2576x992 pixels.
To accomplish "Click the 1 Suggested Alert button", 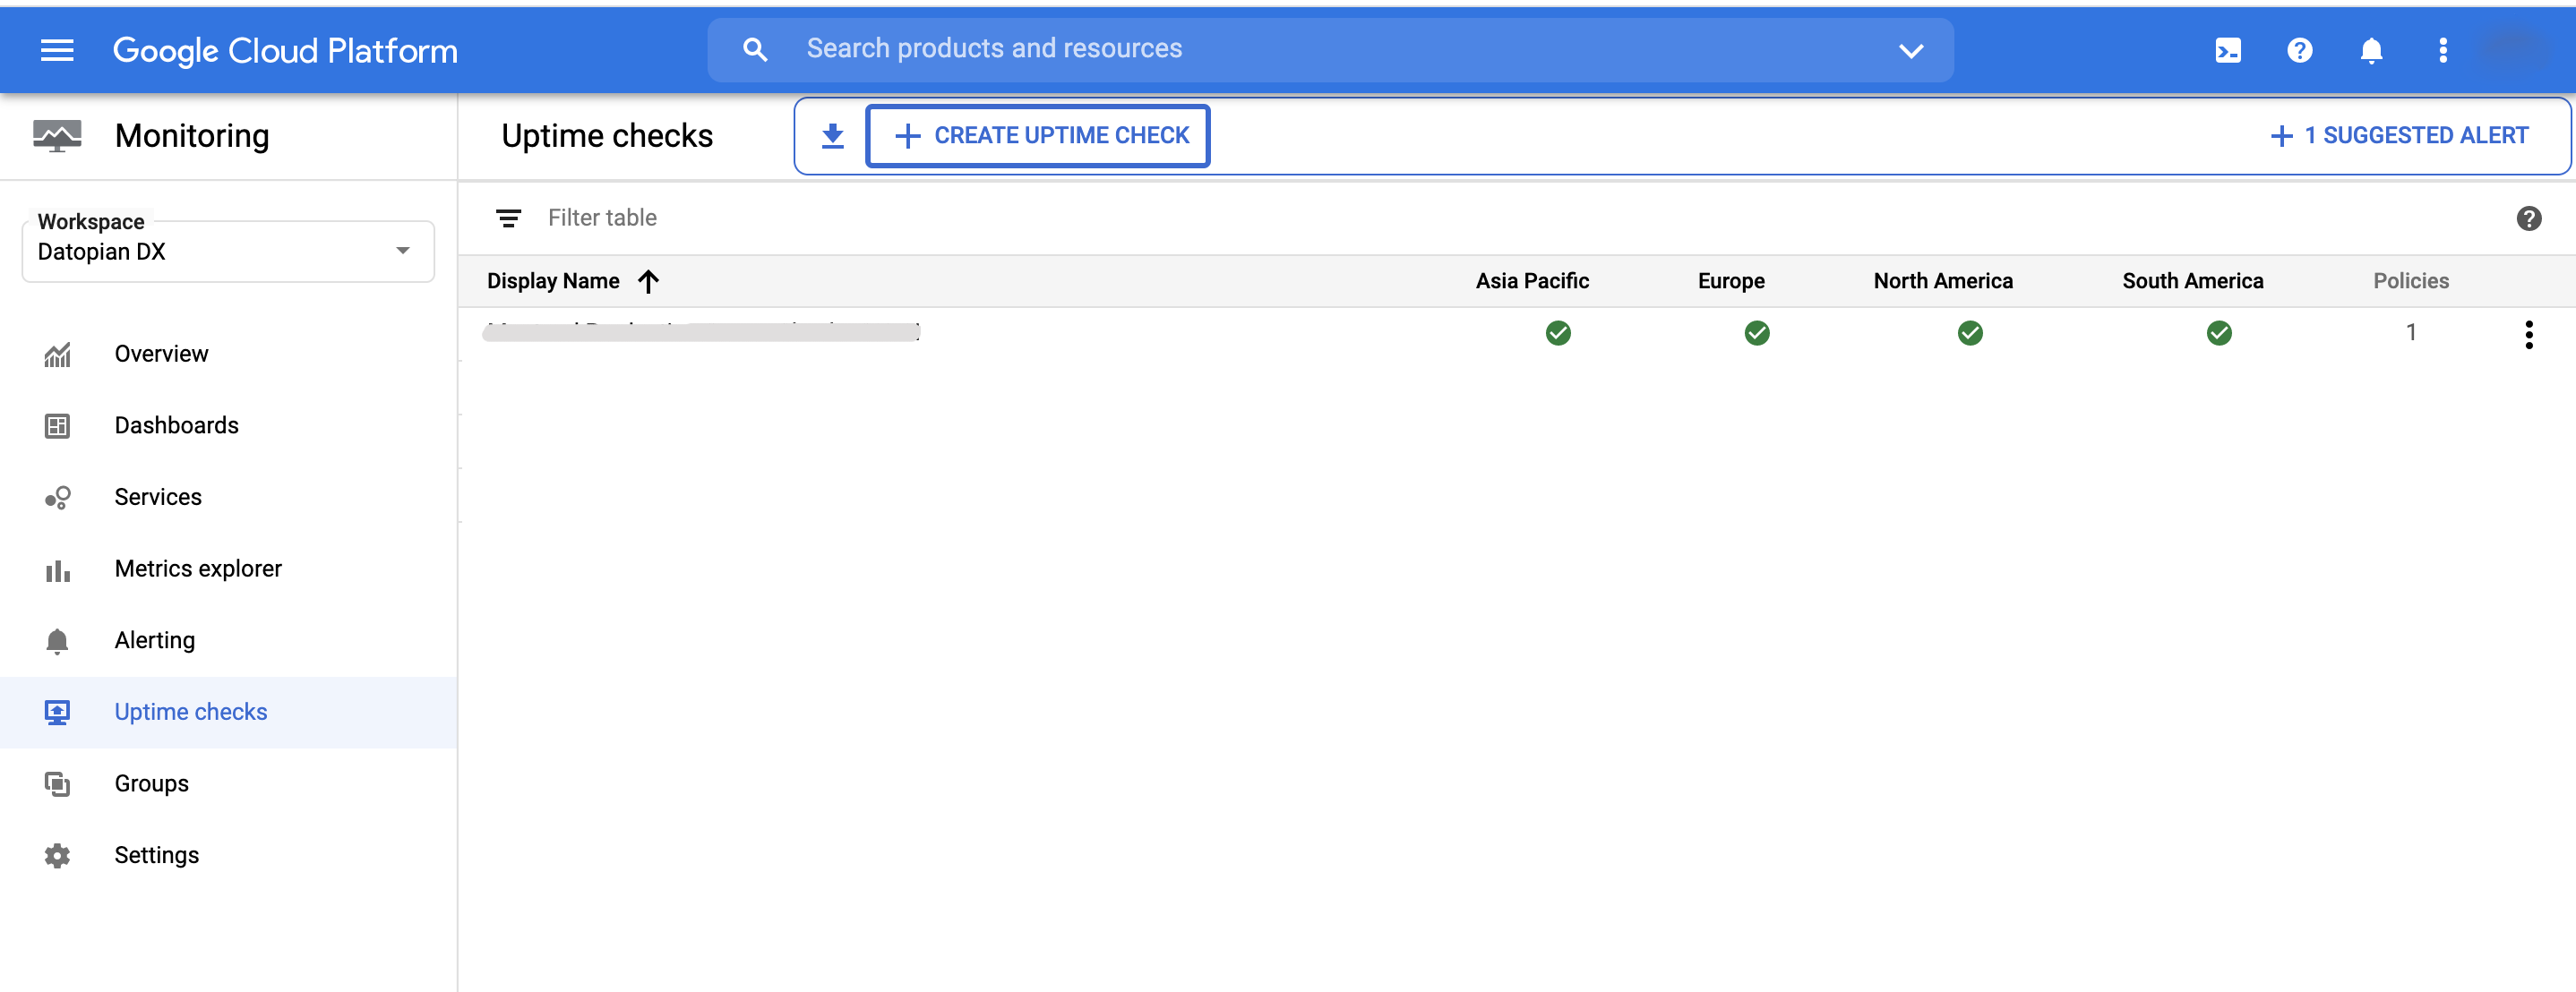I will (x=2399, y=136).
